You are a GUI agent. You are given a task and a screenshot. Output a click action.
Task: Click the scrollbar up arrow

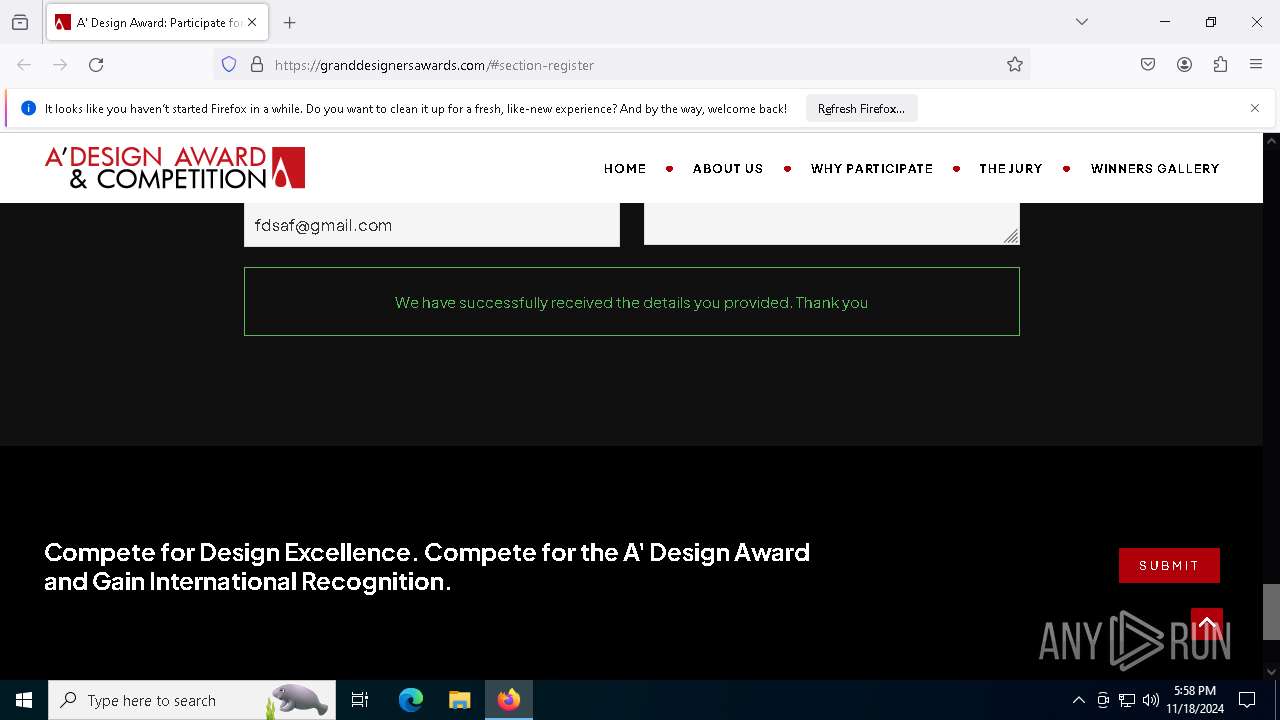click(x=1271, y=141)
